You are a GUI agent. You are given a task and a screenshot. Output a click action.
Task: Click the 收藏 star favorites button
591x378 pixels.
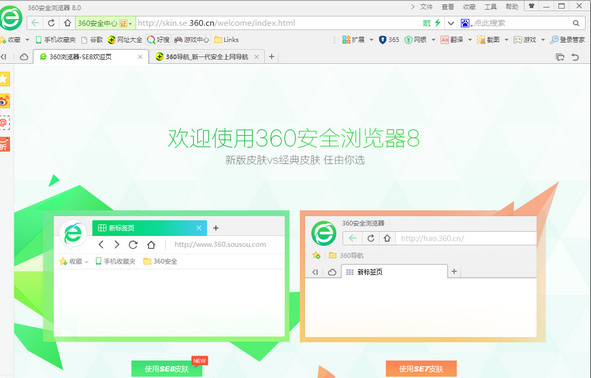[11, 40]
